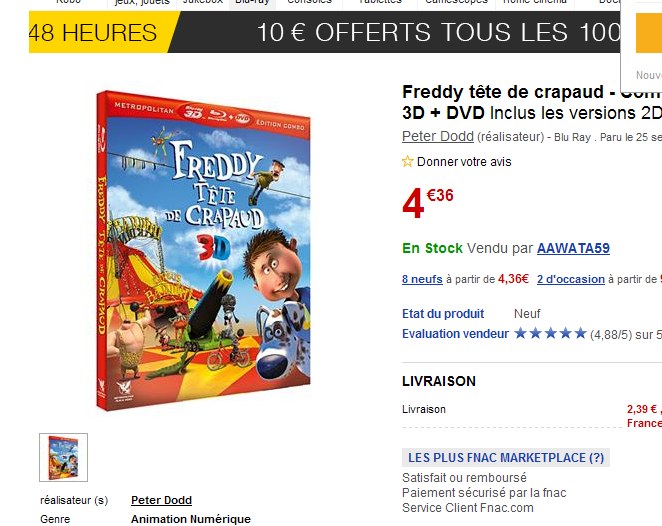The image size is (662, 526).
Task: Click Peter Dodd in the réalisateur details row
Action: point(161,500)
